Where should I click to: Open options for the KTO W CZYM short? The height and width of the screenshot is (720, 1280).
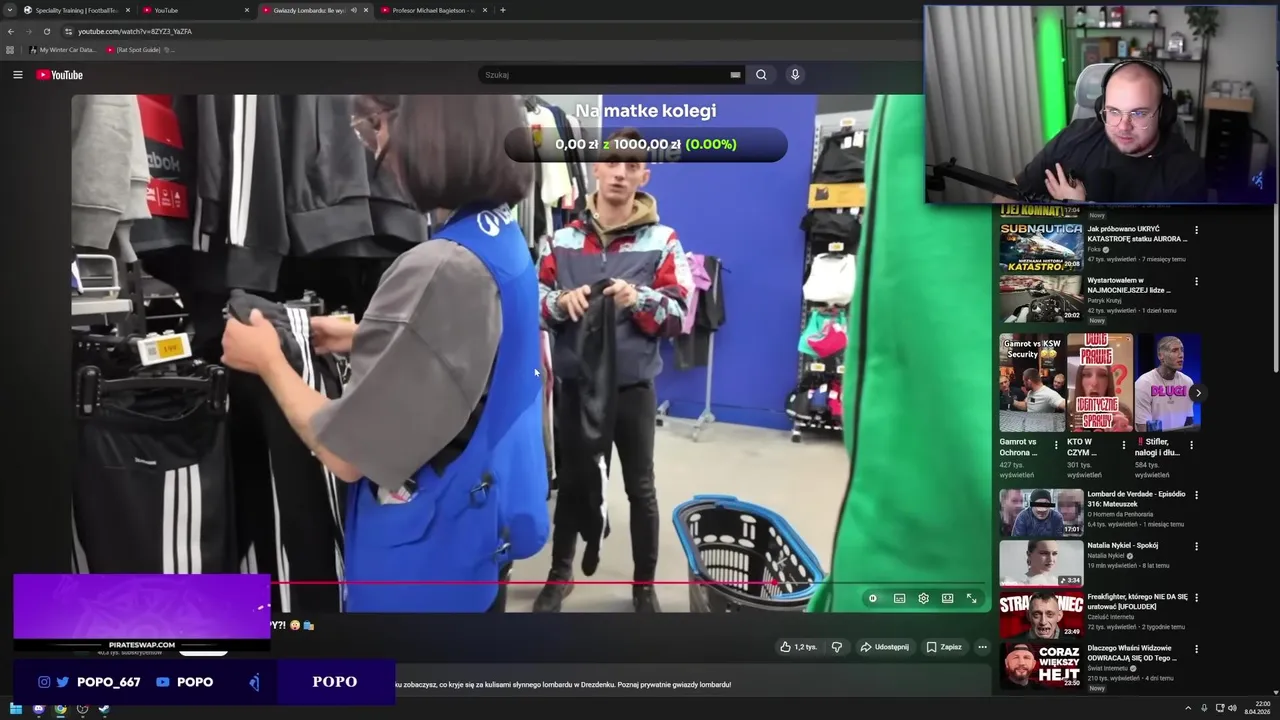tap(1123, 446)
